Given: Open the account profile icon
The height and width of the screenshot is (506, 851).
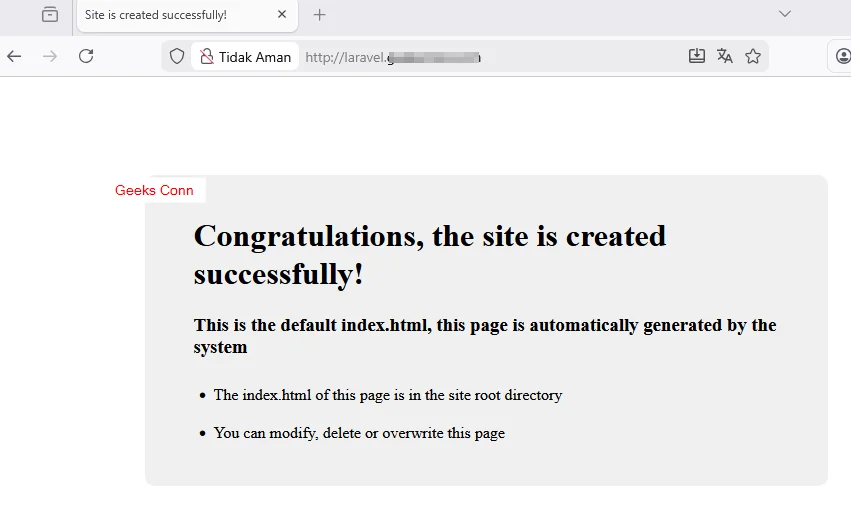Looking at the screenshot, I should pos(842,56).
